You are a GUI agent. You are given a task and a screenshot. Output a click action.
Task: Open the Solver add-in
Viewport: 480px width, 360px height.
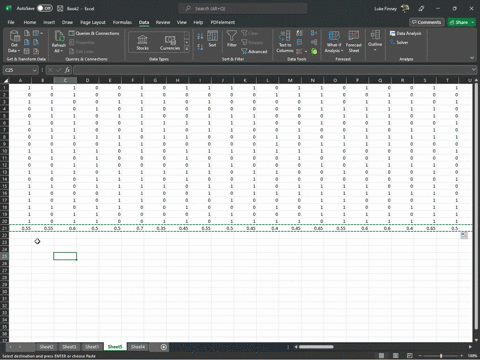click(x=399, y=42)
